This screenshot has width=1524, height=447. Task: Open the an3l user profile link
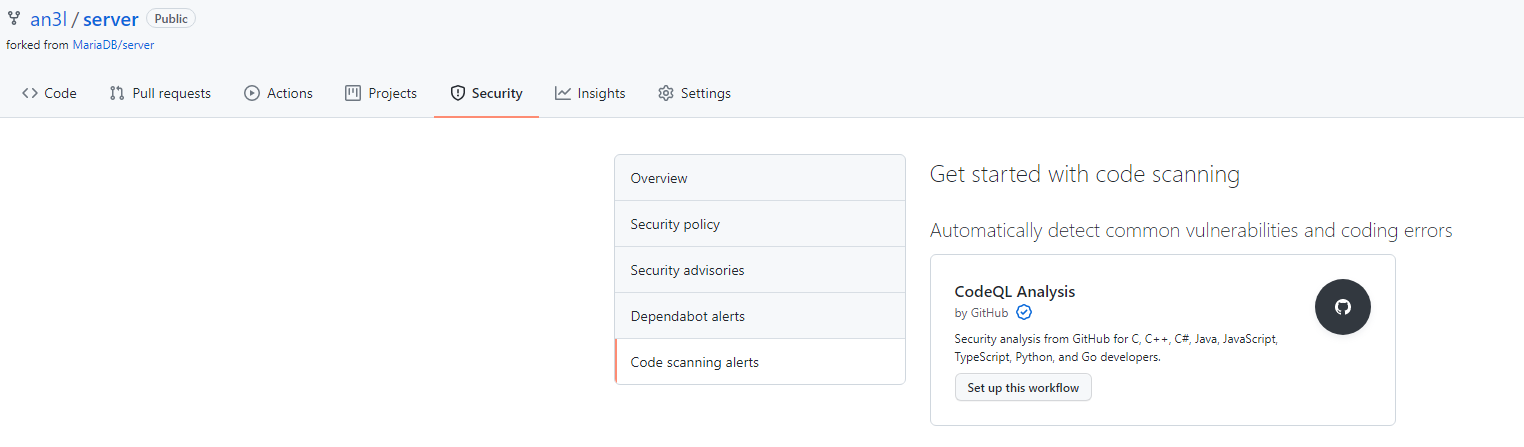click(x=48, y=19)
